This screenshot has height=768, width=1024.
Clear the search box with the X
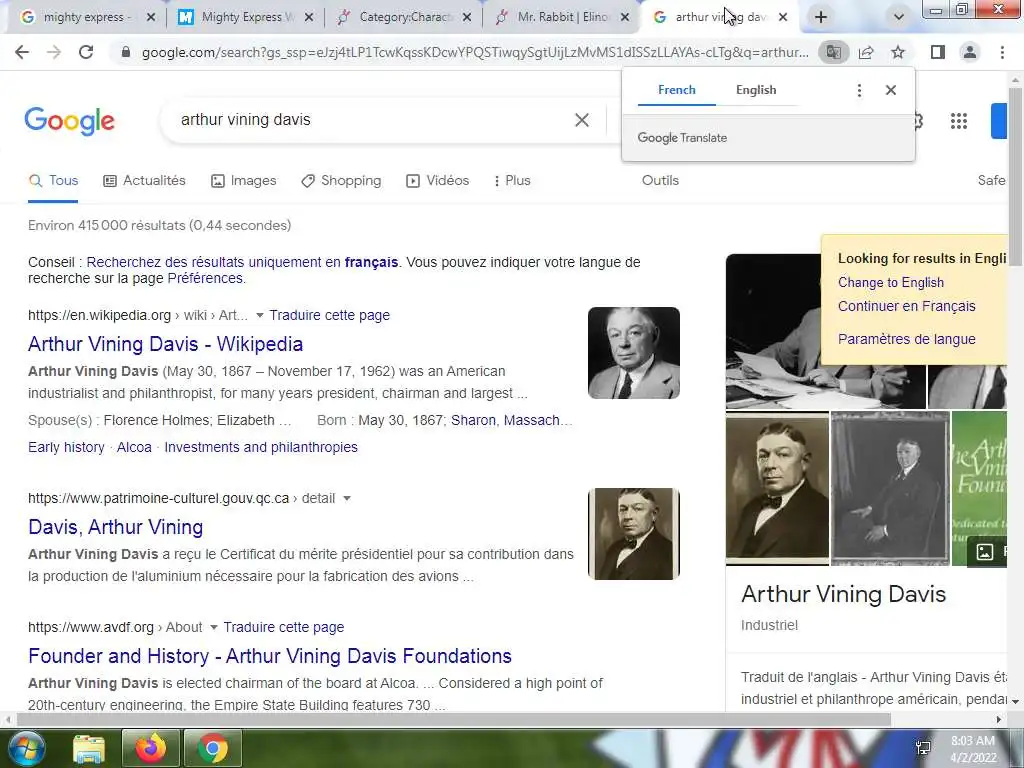tap(581, 120)
